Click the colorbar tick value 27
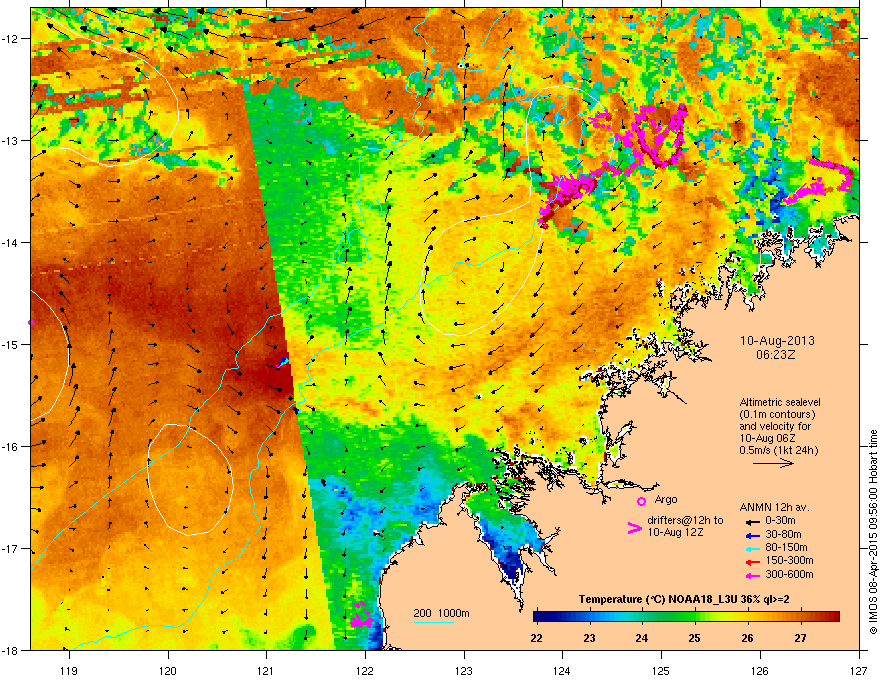880x680 pixels. (x=801, y=638)
